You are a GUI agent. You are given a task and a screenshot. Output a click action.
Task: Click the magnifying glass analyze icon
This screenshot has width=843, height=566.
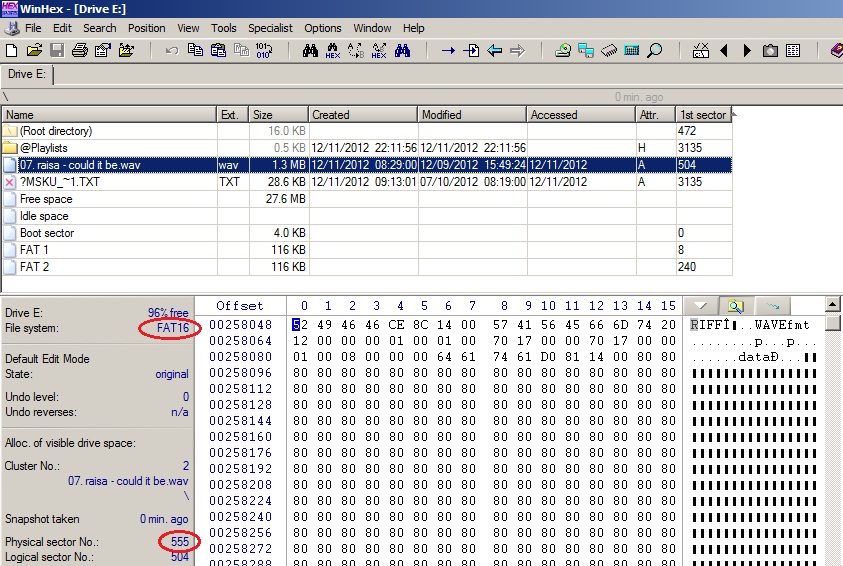tap(655, 50)
